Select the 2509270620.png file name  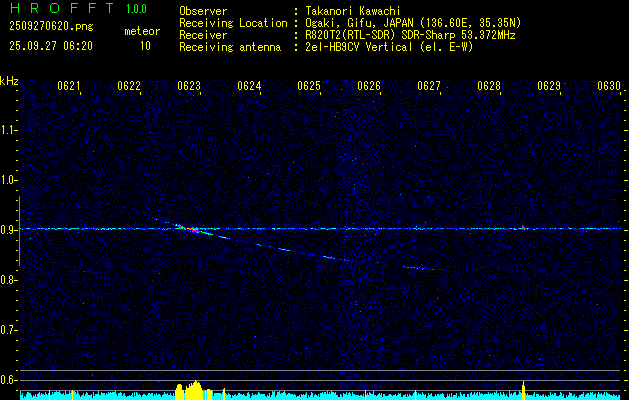coord(46,27)
